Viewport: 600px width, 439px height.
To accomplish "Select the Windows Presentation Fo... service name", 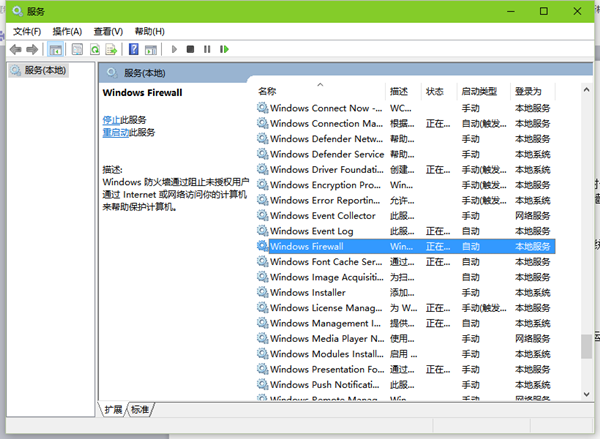I will [327, 369].
